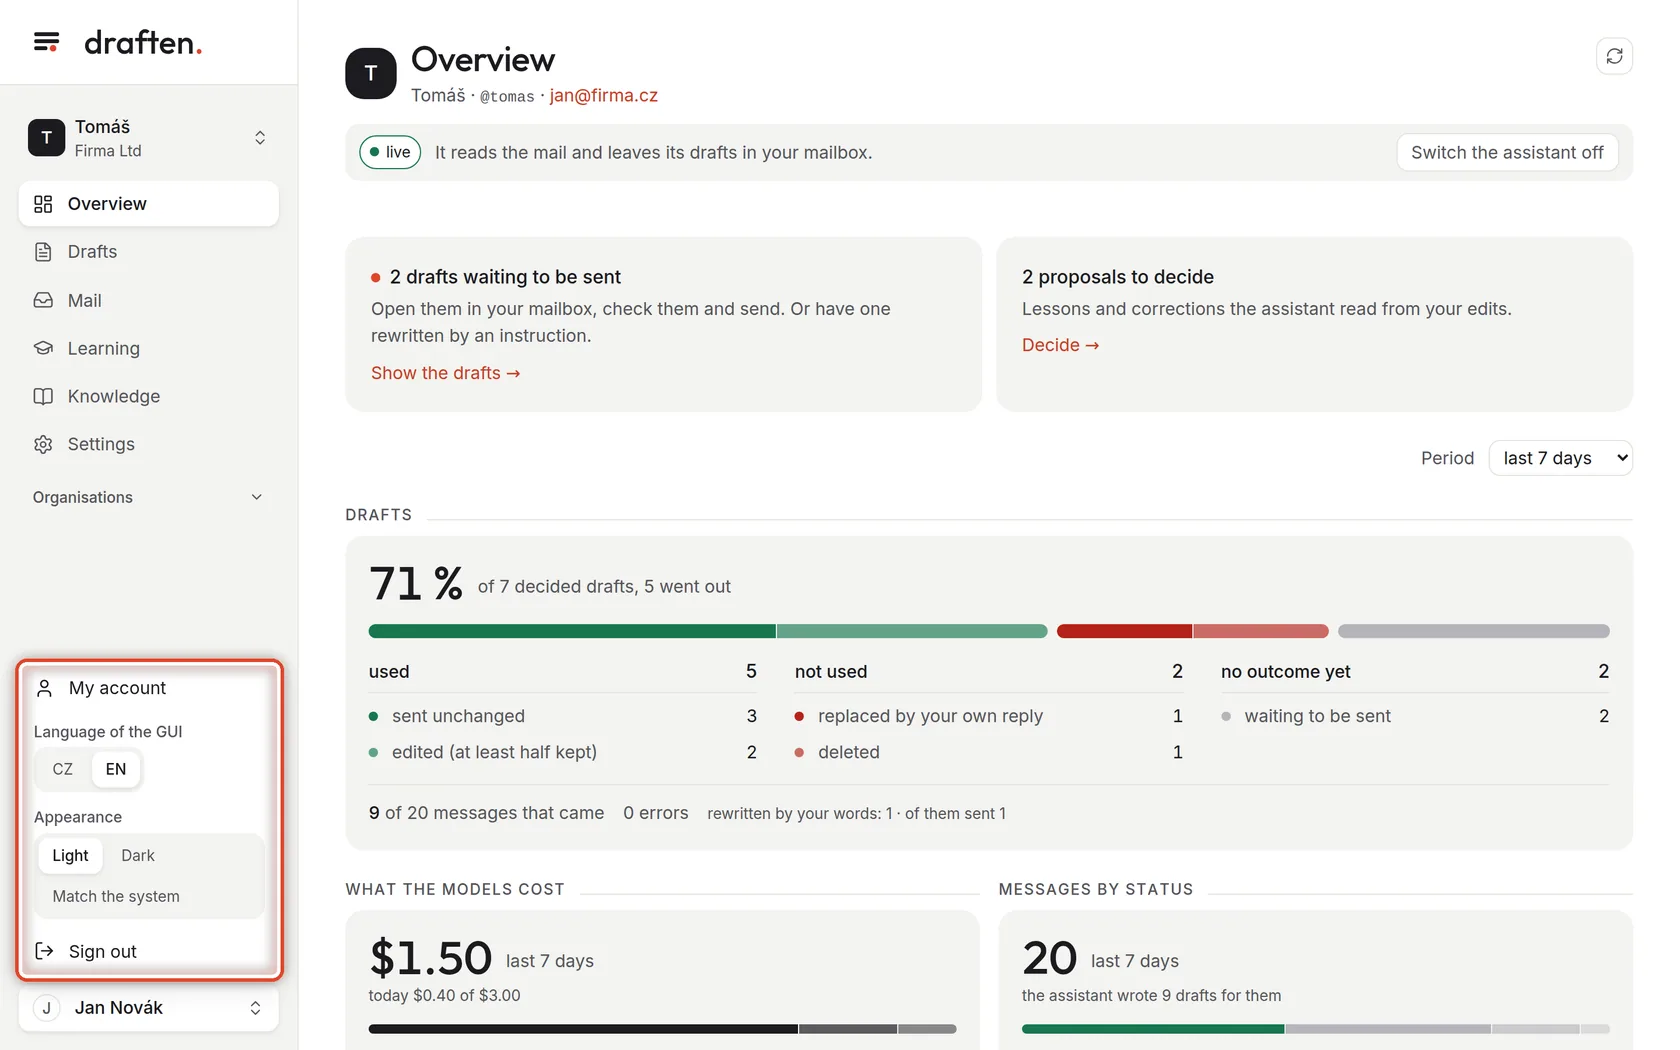Click the 20 messages count figure
The image size is (1680, 1050).
pyautogui.click(x=1050, y=958)
